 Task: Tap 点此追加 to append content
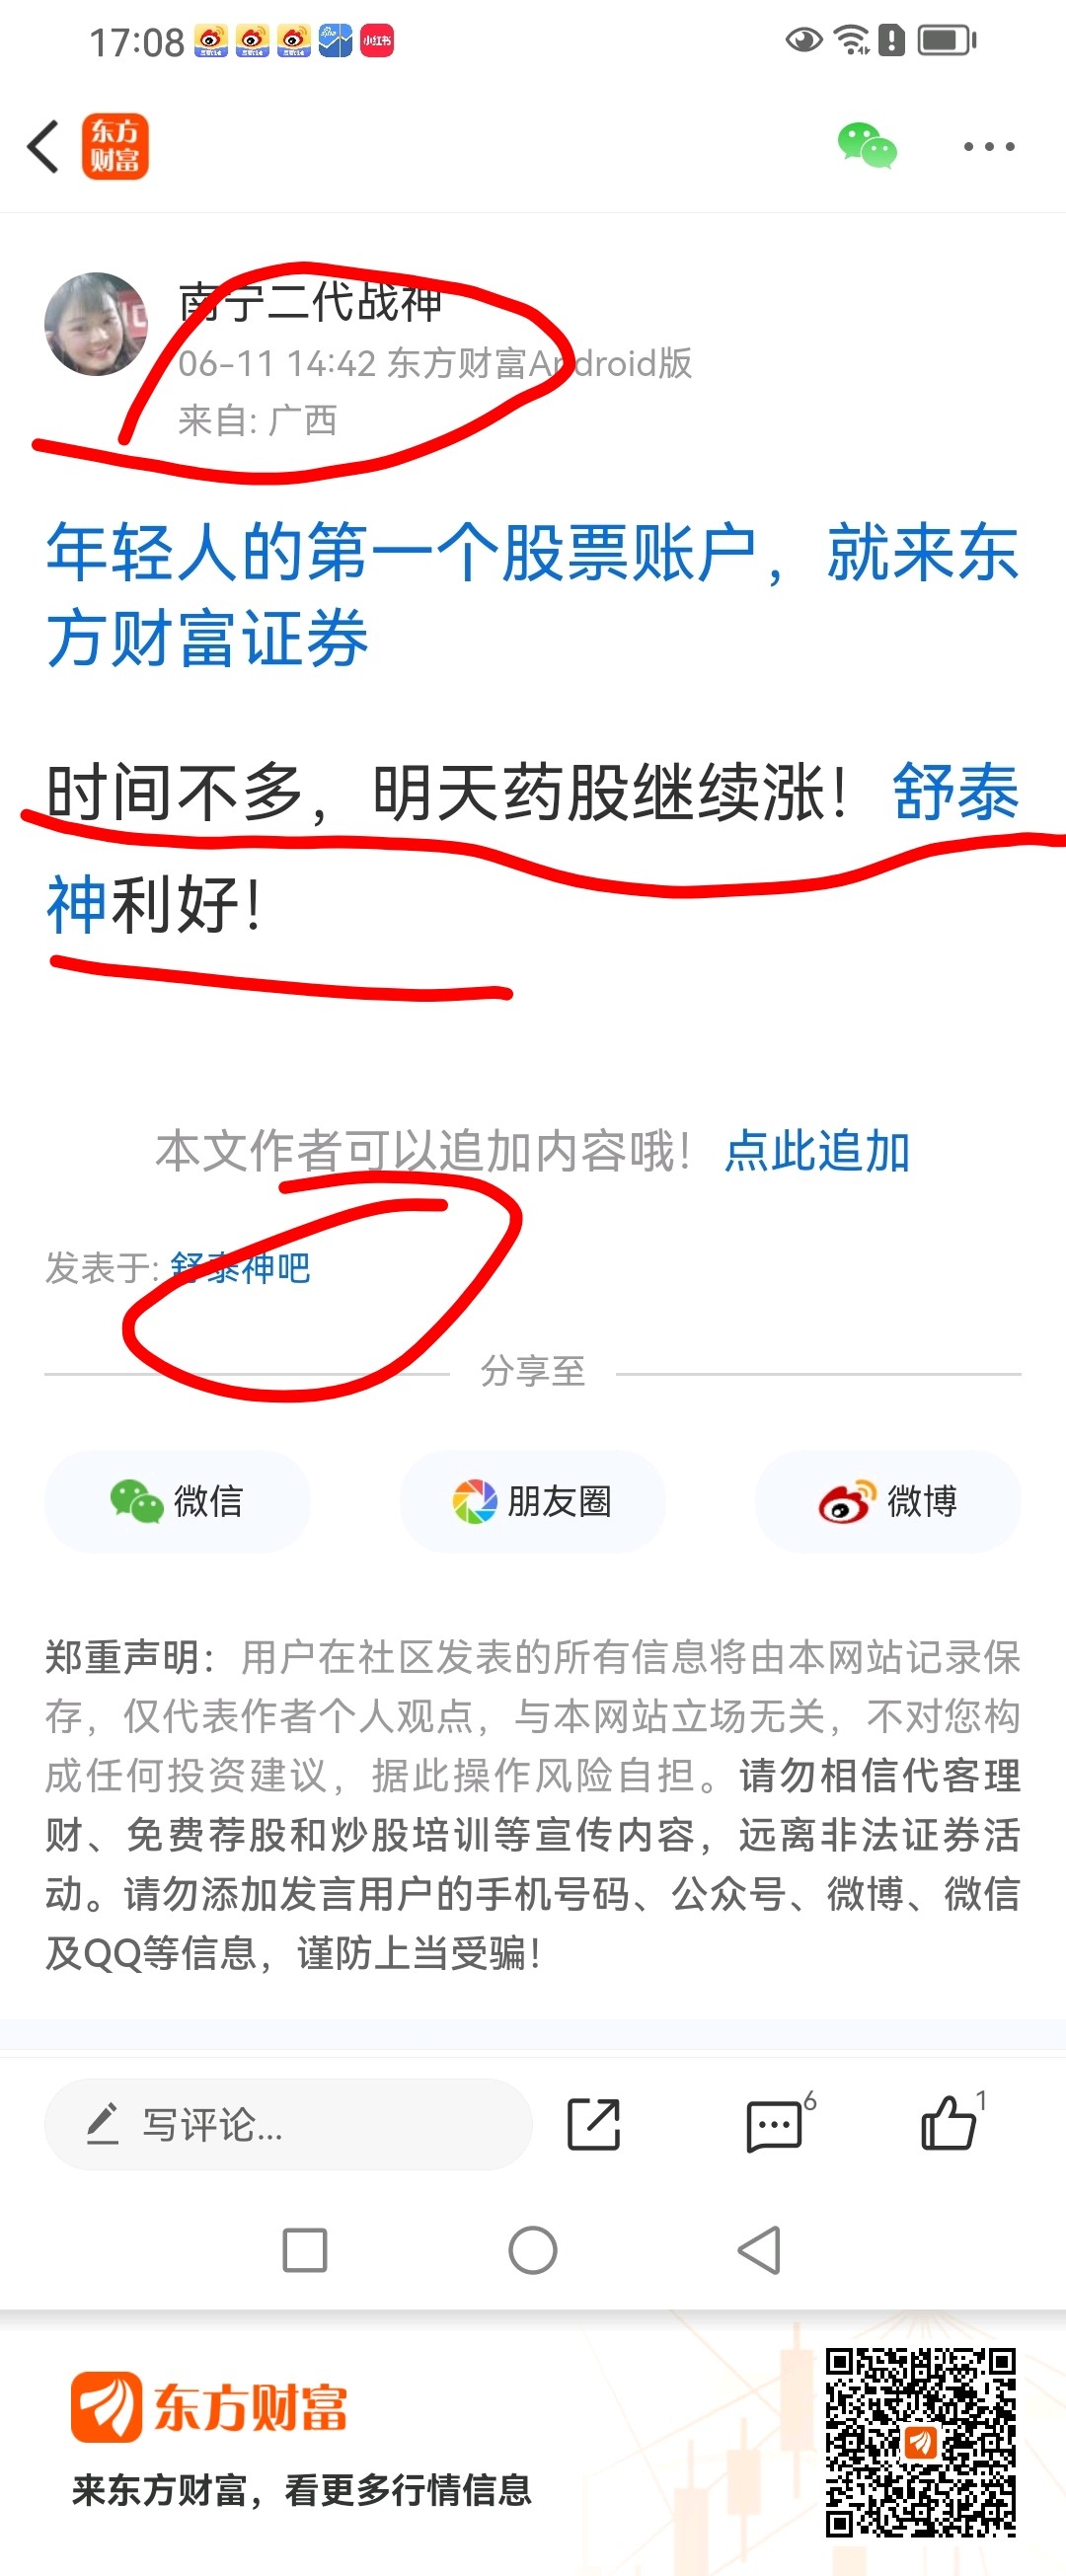click(x=817, y=1151)
